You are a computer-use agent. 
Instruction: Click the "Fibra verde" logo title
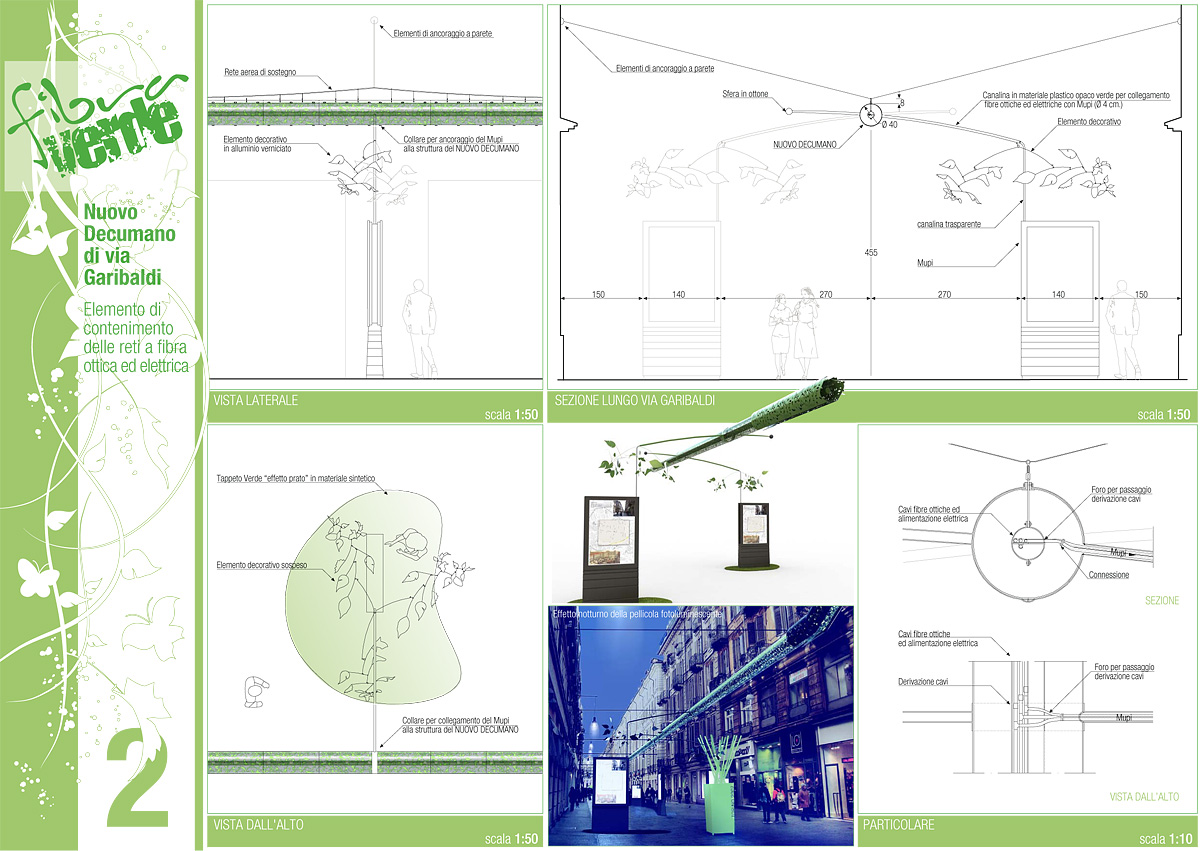(x=97, y=125)
